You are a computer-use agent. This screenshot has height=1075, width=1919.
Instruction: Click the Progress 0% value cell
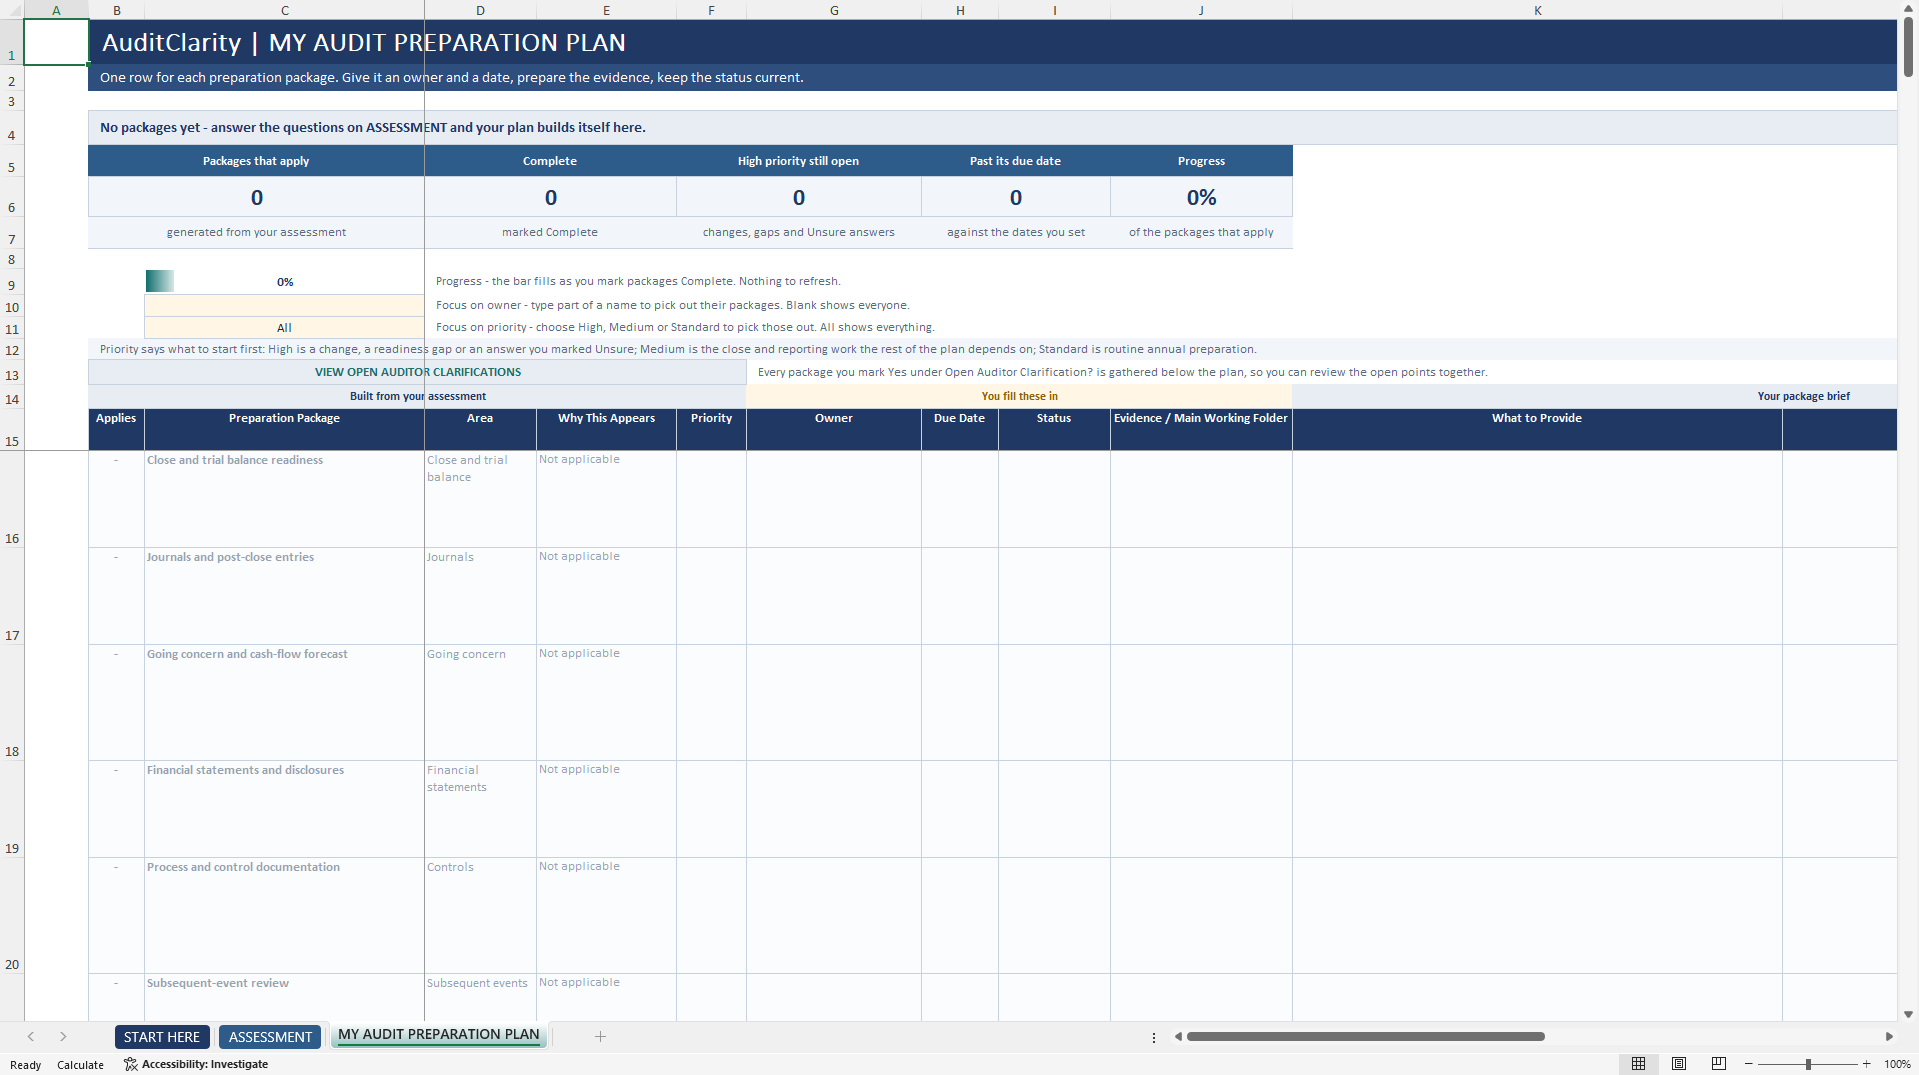tap(1201, 197)
